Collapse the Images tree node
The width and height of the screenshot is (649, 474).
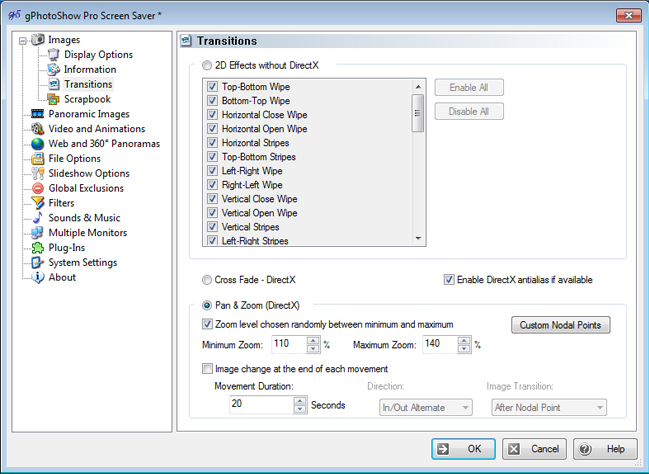[x=23, y=40]
